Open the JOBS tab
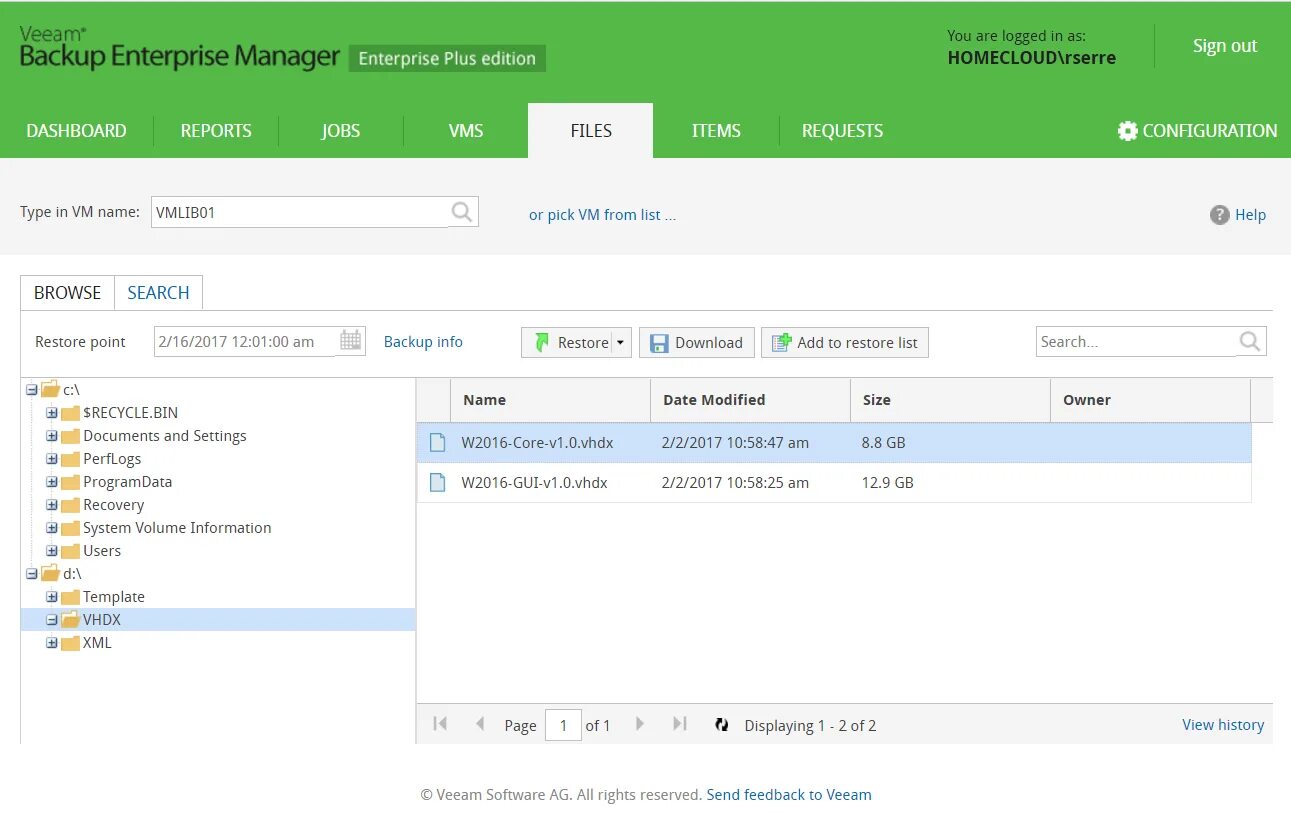The image size is (1291, 813). tap(340, 130)
